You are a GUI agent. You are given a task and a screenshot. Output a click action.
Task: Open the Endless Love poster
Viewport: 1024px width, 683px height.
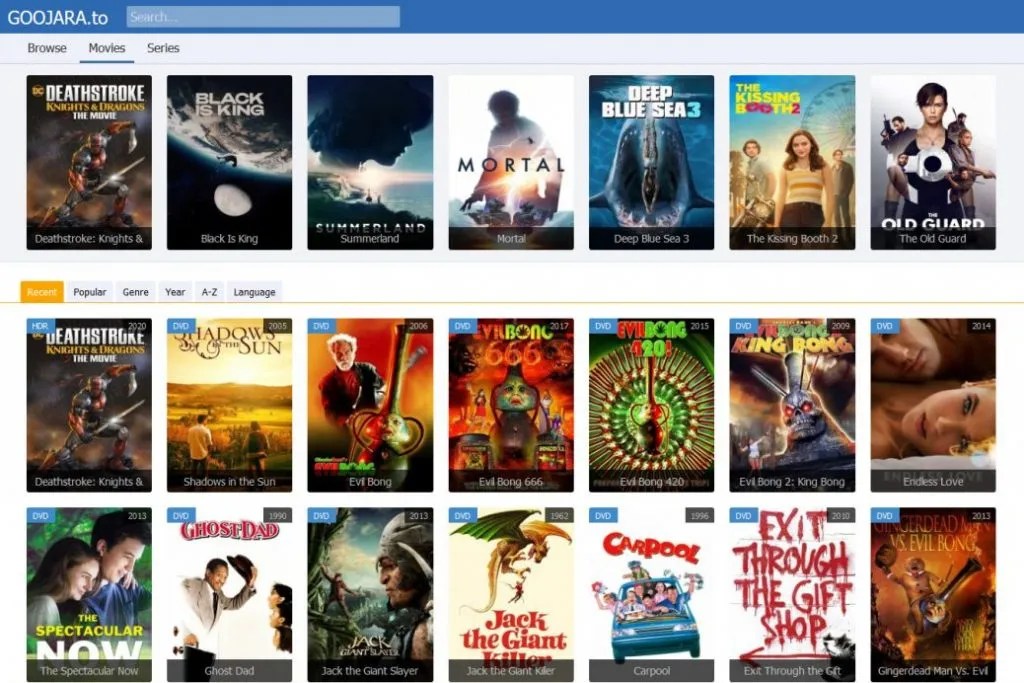[933, 405]
